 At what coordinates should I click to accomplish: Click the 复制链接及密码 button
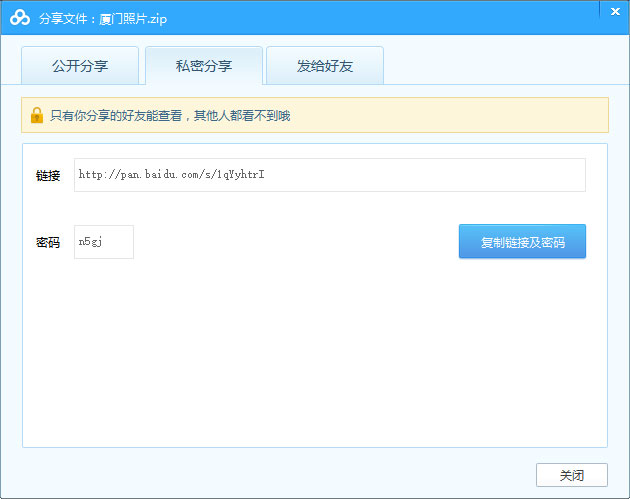(x=522, y=241)
